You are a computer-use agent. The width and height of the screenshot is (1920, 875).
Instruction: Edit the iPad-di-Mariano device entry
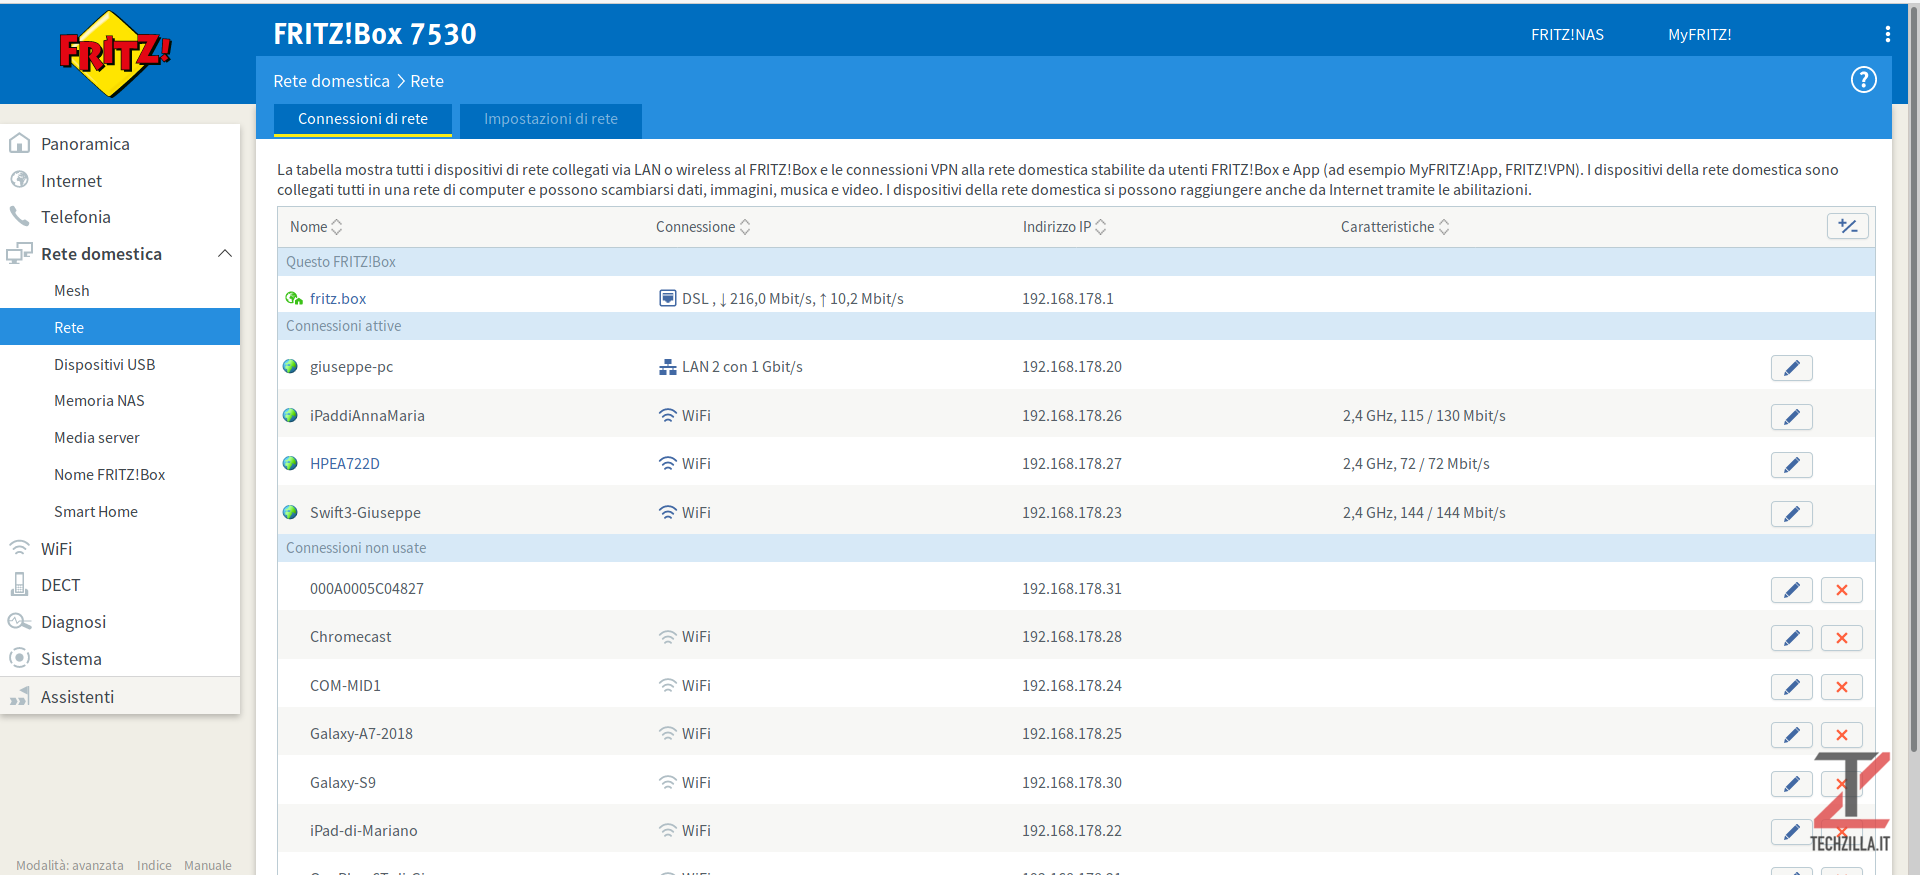coord(1791,832)
